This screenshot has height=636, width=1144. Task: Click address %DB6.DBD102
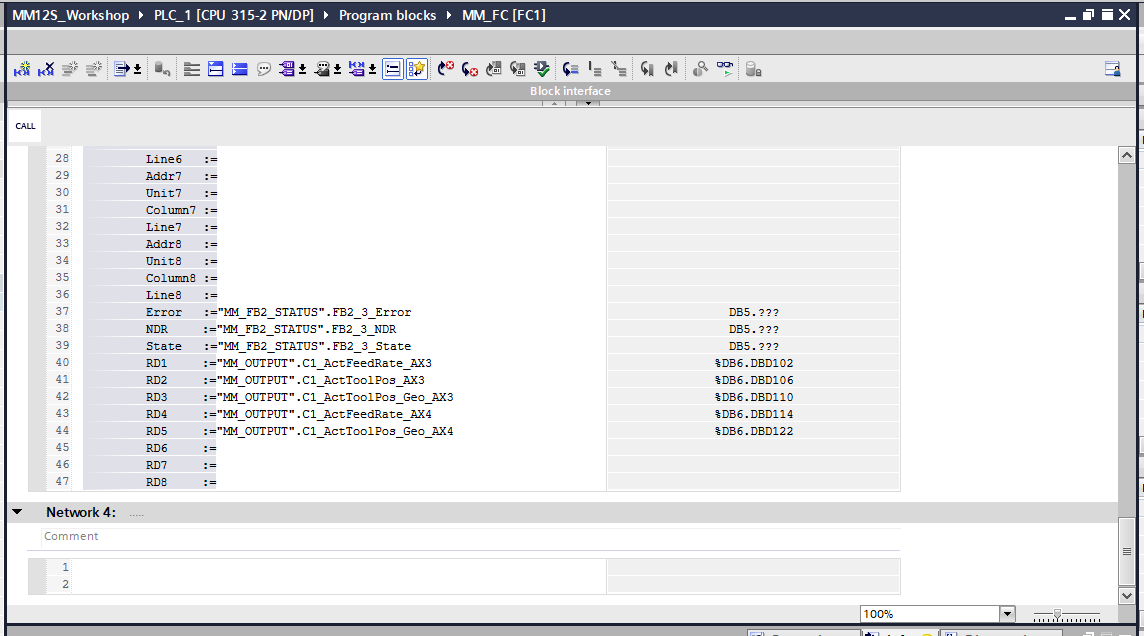tap(754, 363)
